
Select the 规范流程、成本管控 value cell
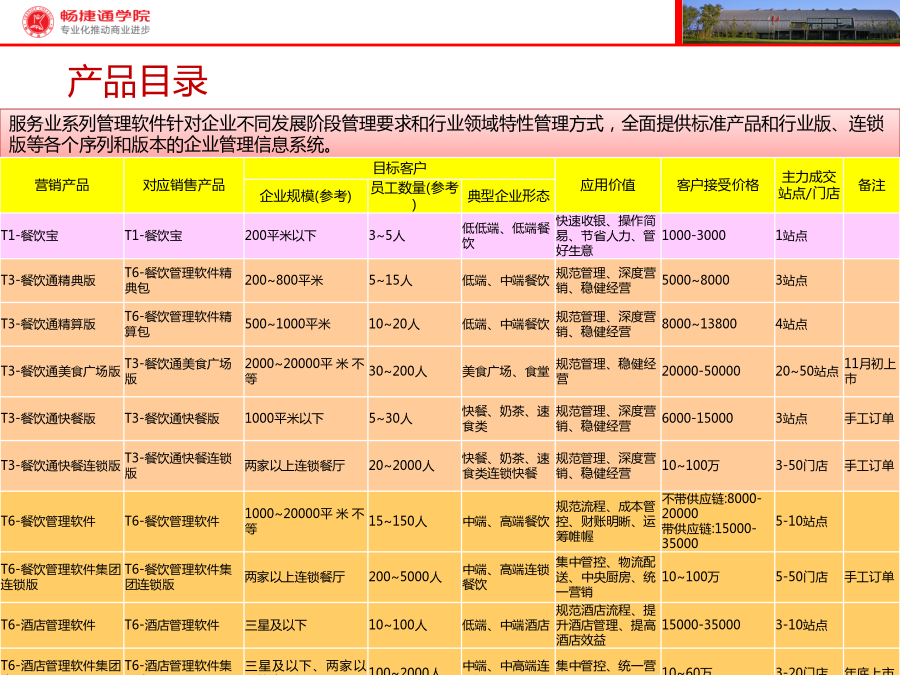pos(608,521)
